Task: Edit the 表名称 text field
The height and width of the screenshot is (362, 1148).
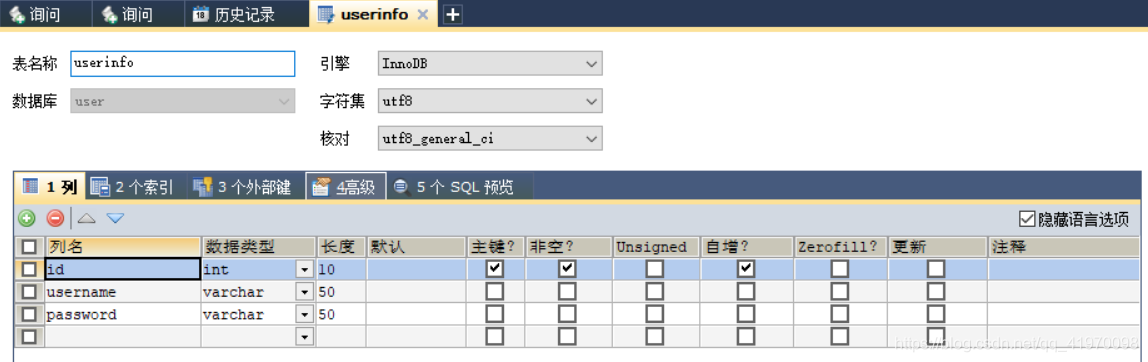Action: tap(182, 63)
